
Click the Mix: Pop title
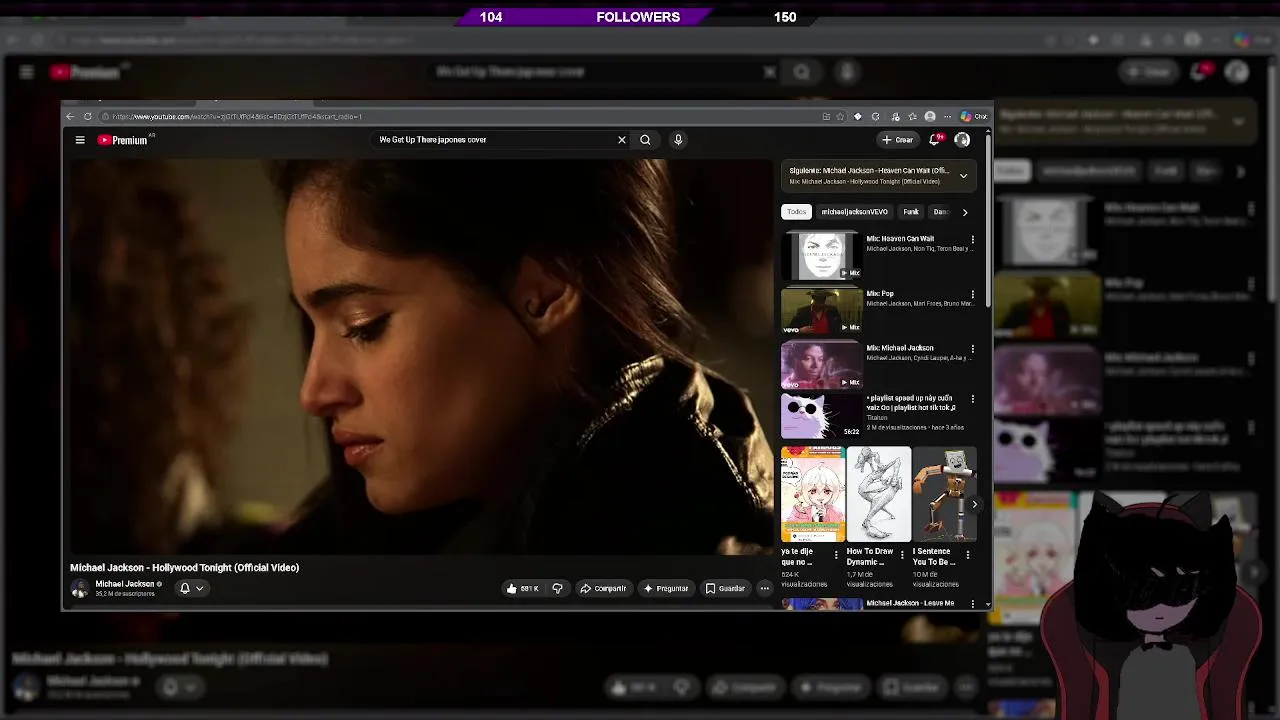coord(880,294)
